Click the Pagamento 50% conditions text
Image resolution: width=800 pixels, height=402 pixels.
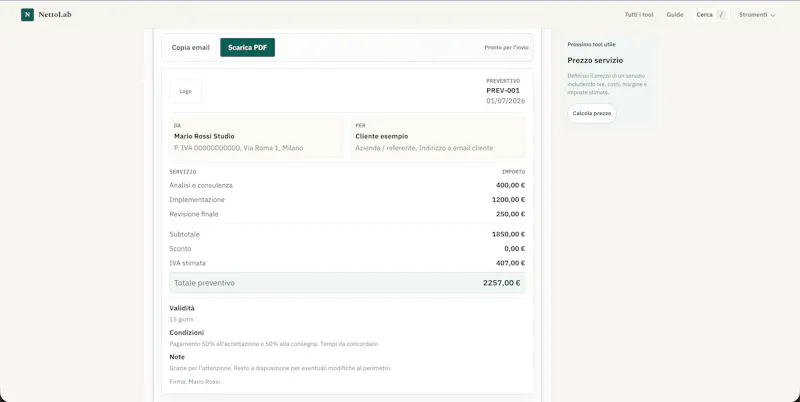pyautogui.click(x=274, y=344)
